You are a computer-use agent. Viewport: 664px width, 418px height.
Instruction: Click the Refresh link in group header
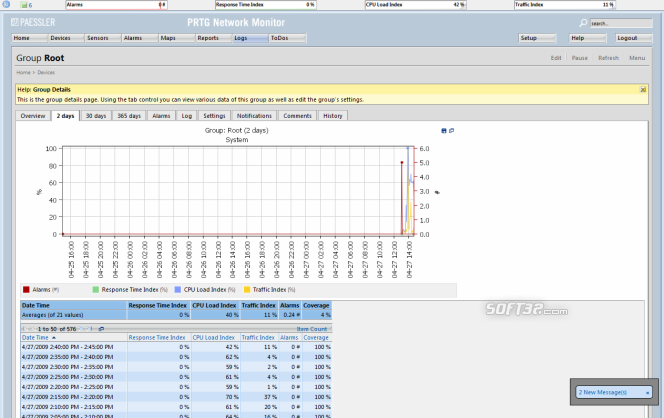[609, 58]
